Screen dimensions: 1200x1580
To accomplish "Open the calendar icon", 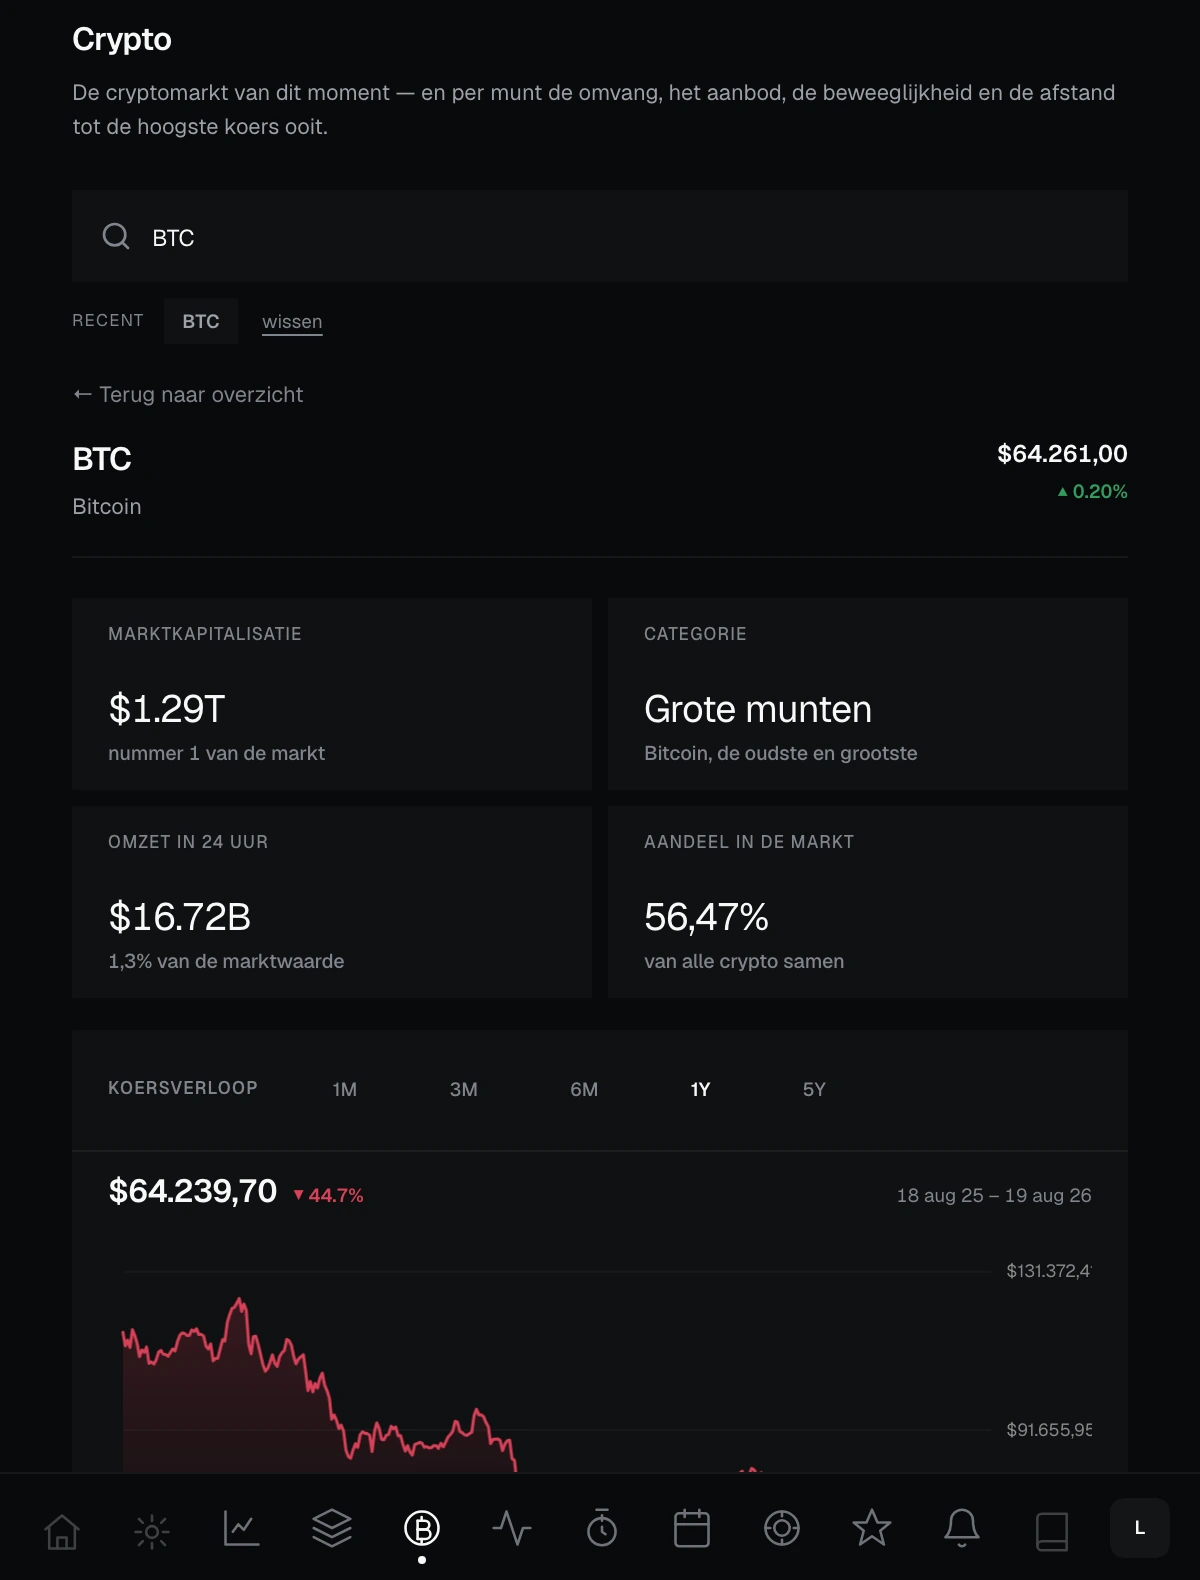I will click(692, 1530).
